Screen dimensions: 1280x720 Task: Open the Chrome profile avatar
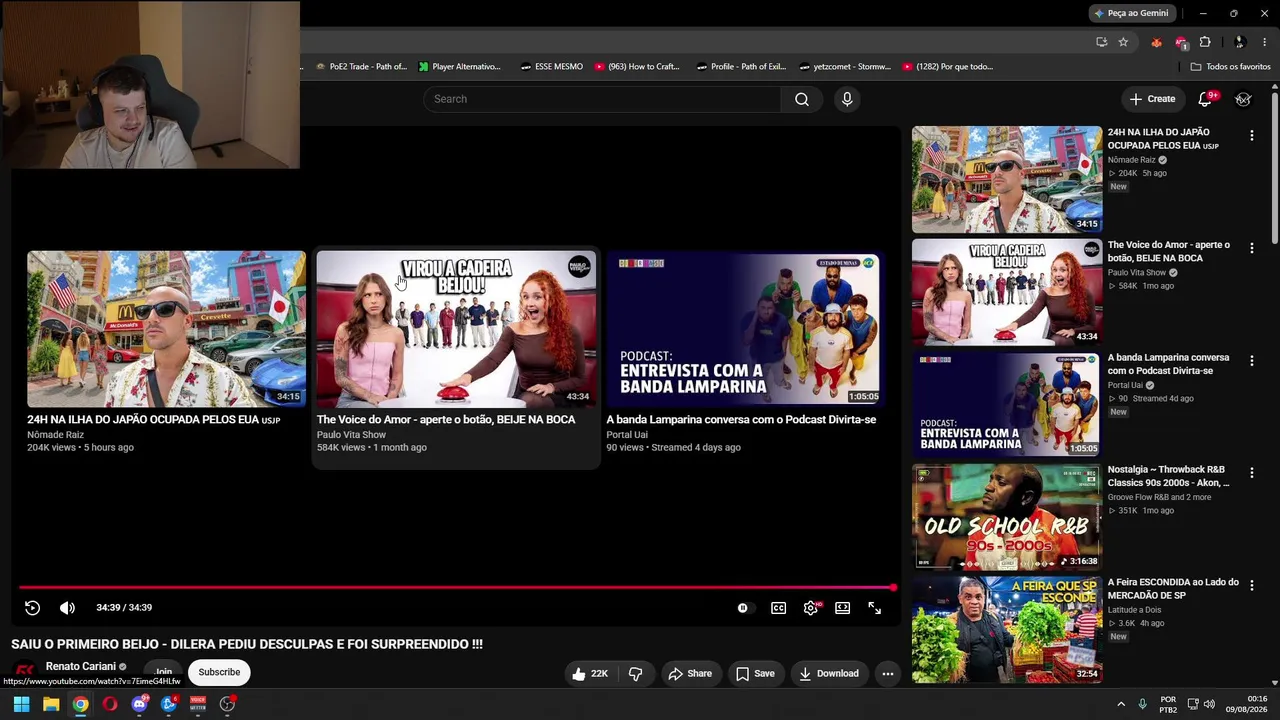pos(1240,42)
